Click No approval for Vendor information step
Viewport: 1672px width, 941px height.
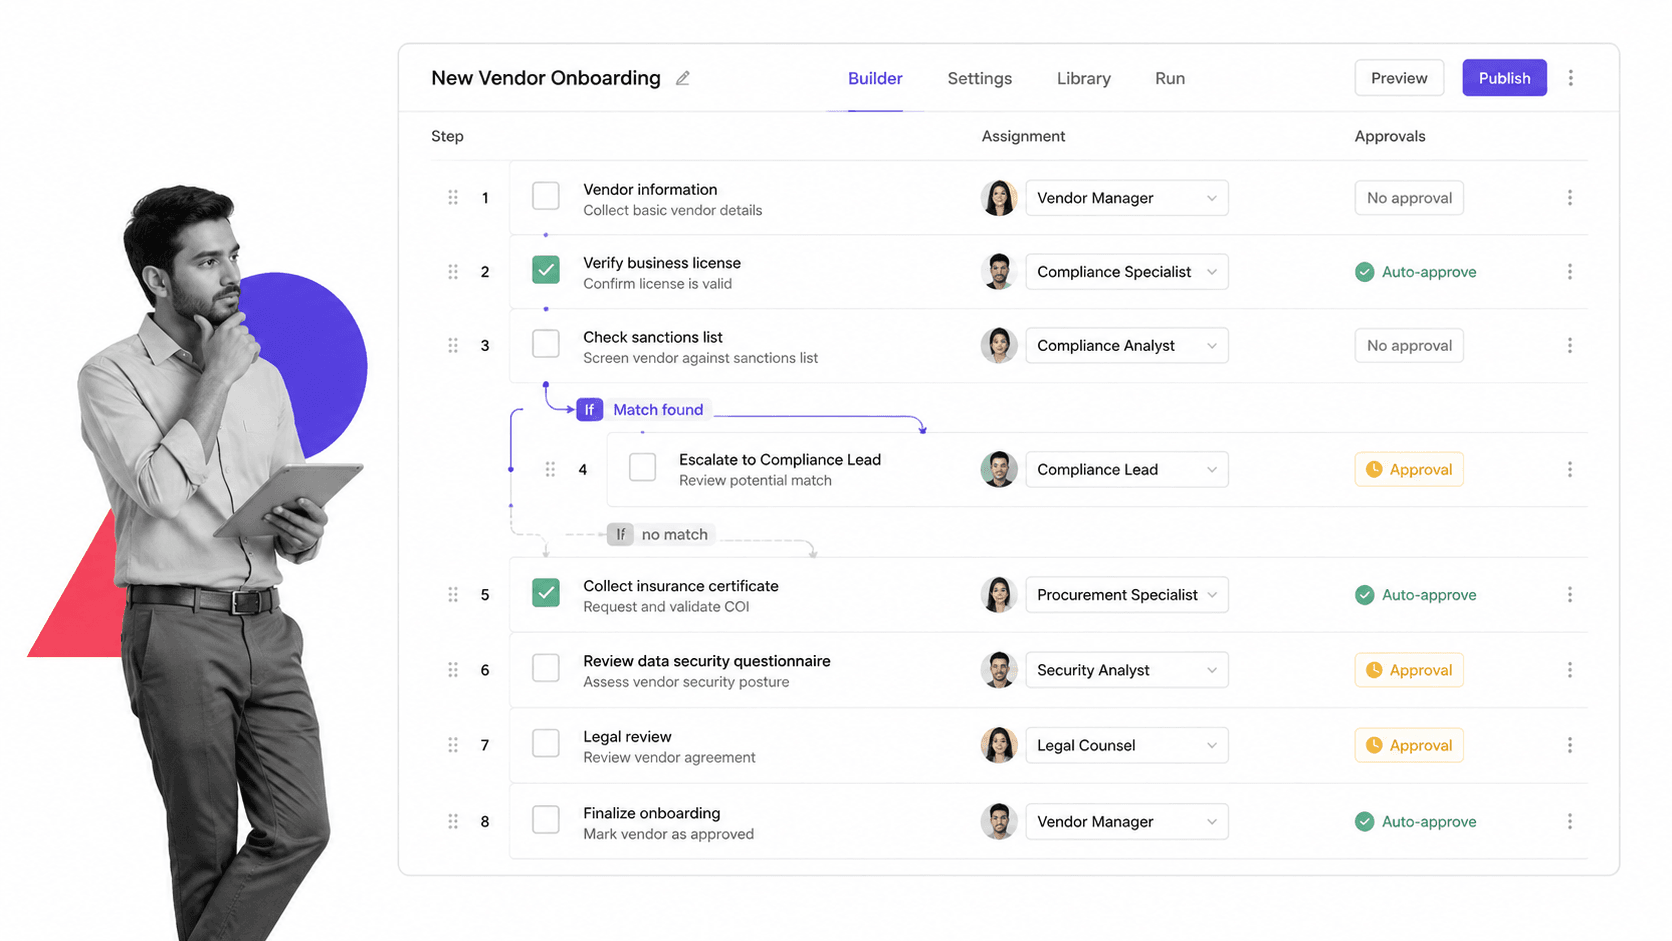1409,198
